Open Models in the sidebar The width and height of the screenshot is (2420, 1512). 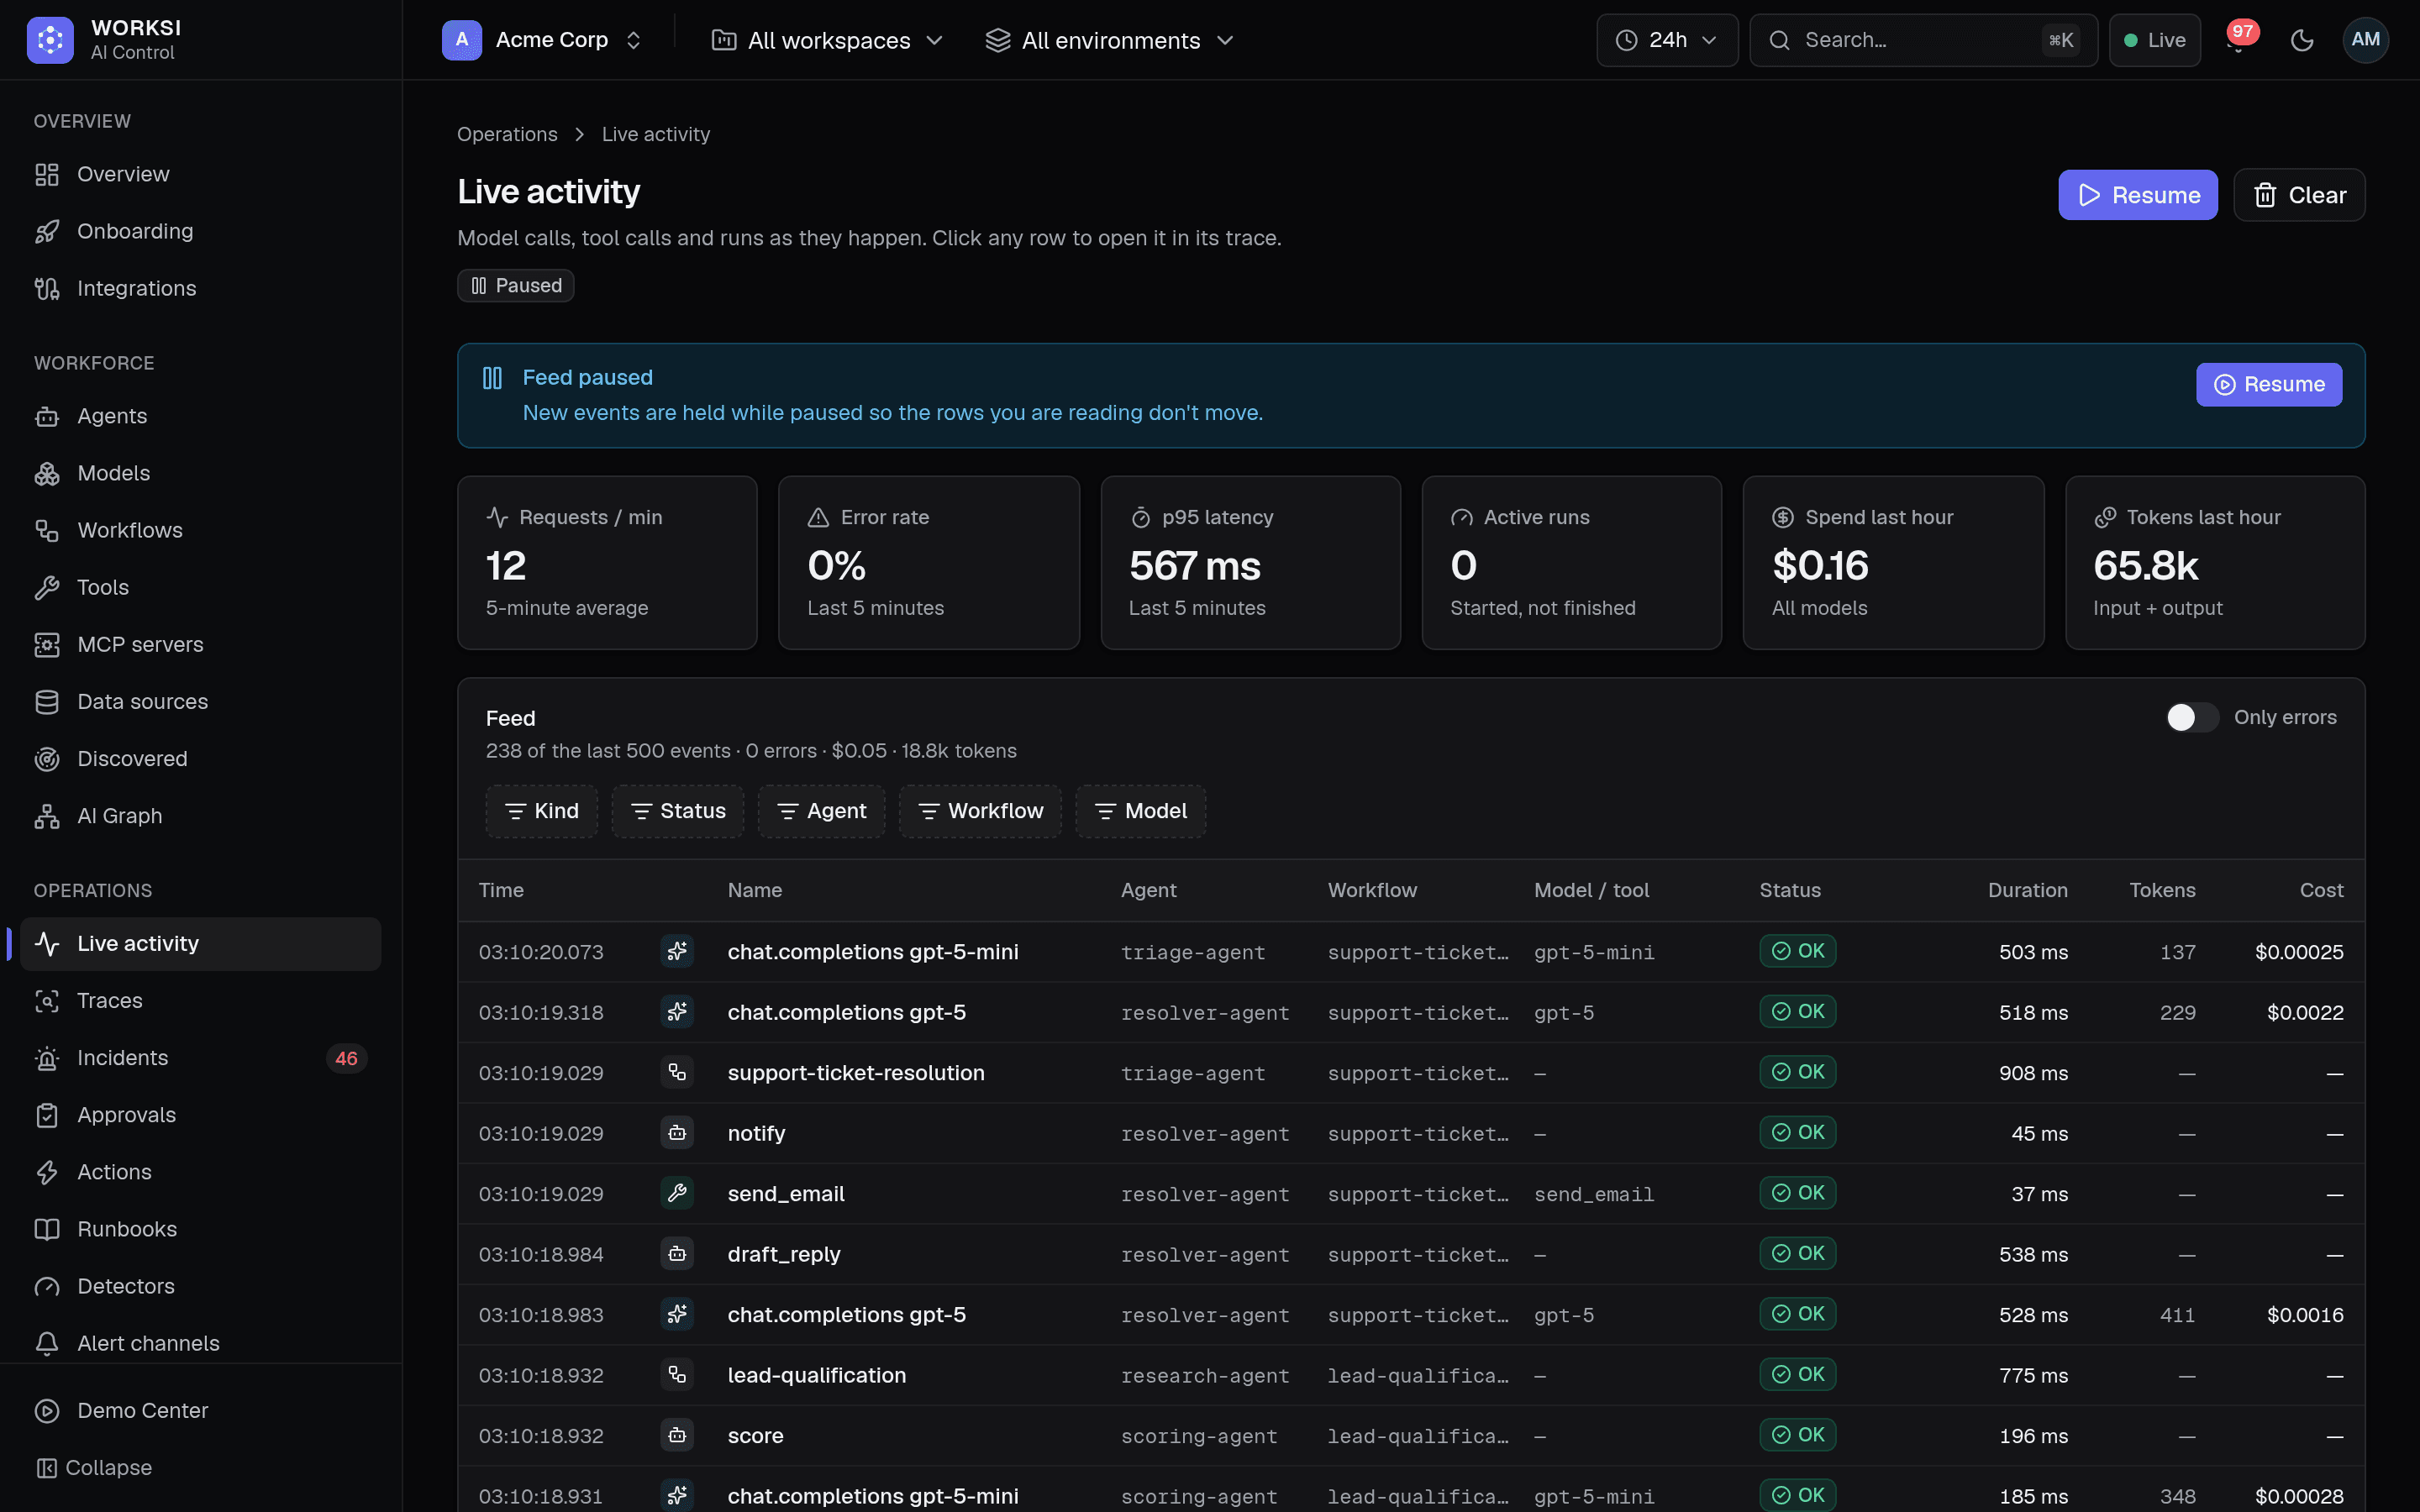[200, 473]
